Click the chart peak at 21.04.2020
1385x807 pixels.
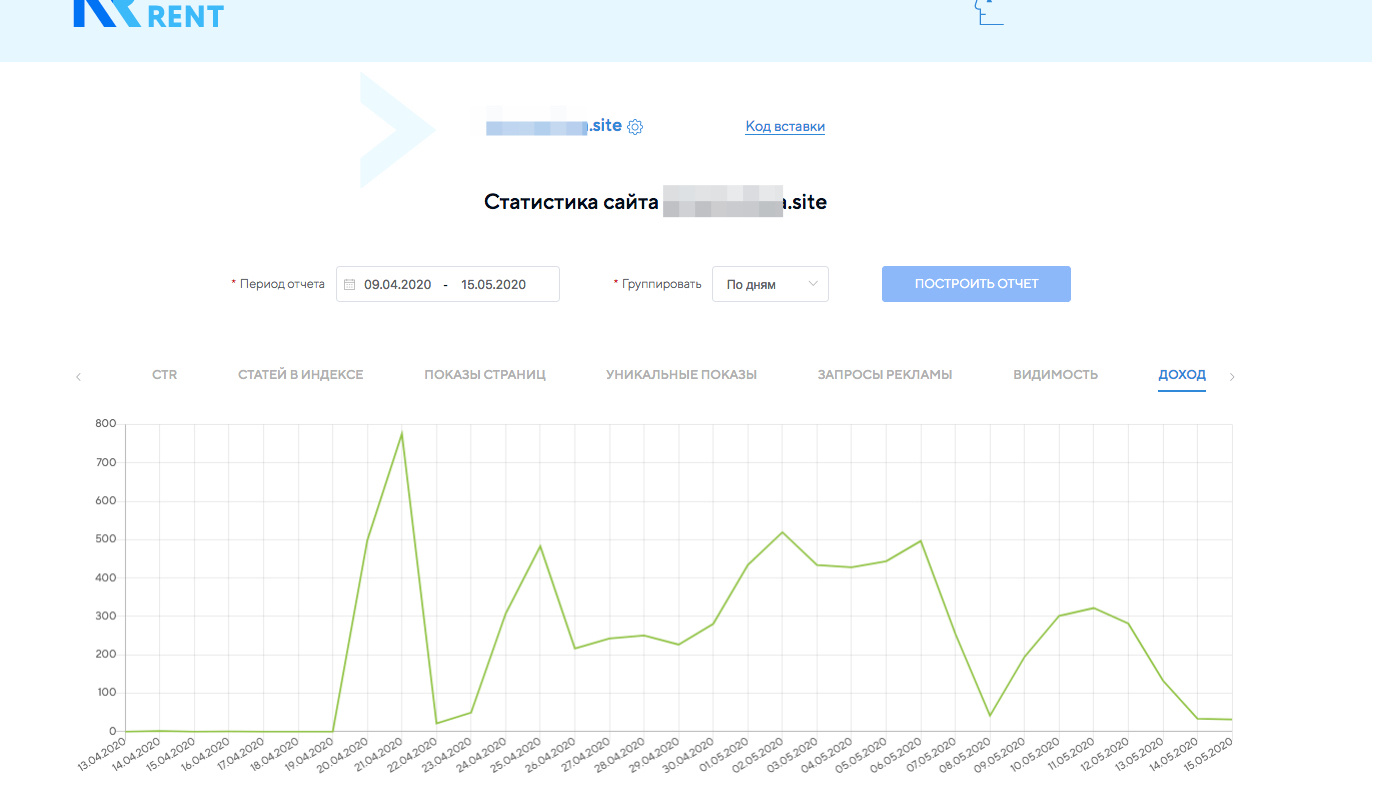(x=402, y=433)
